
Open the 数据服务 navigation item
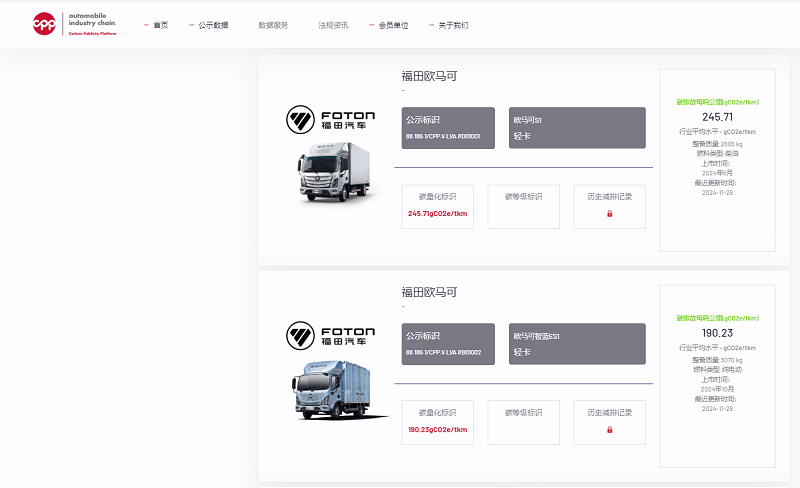[273, 25]
